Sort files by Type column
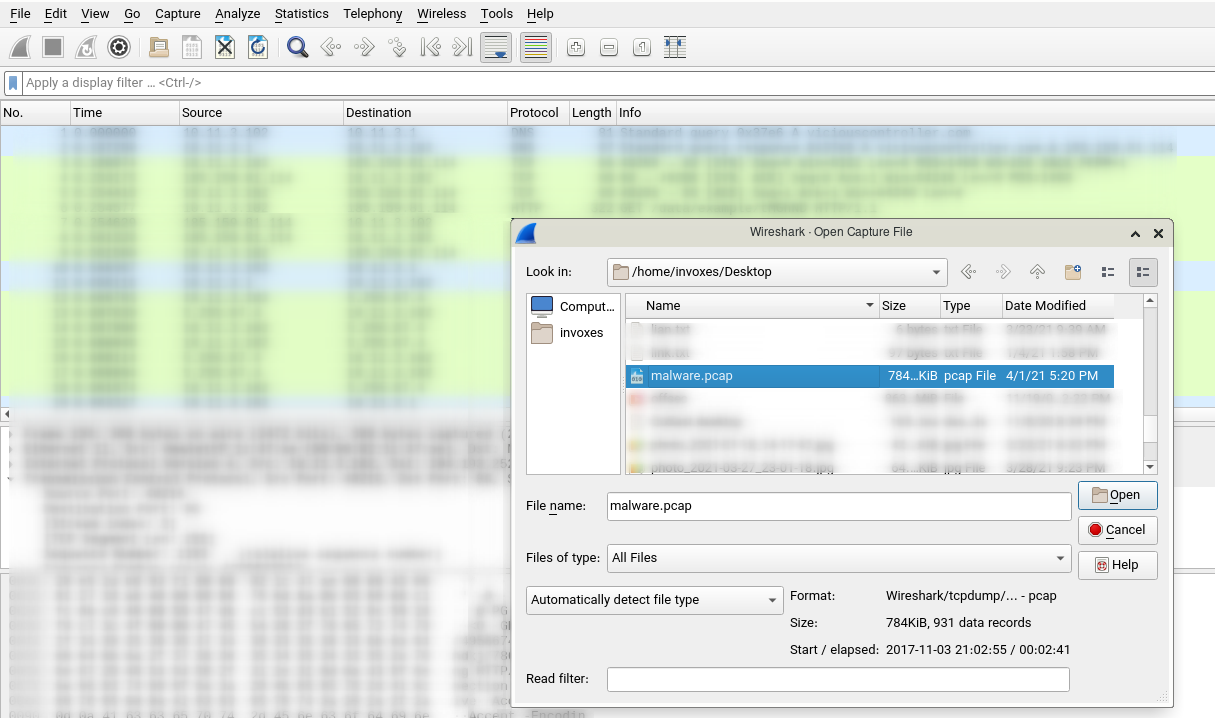The width and height of the screenshot is (1215, 718). [x=971, y=305]
